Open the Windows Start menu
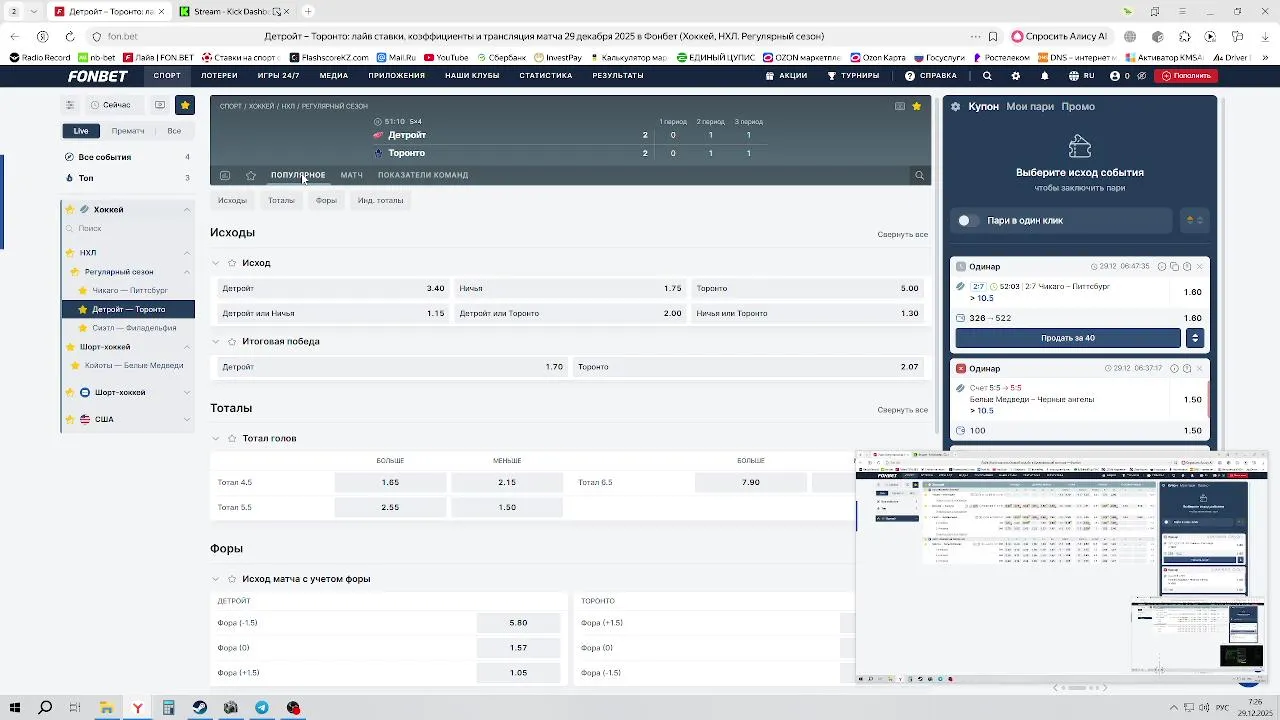 [x=15, y=708]
